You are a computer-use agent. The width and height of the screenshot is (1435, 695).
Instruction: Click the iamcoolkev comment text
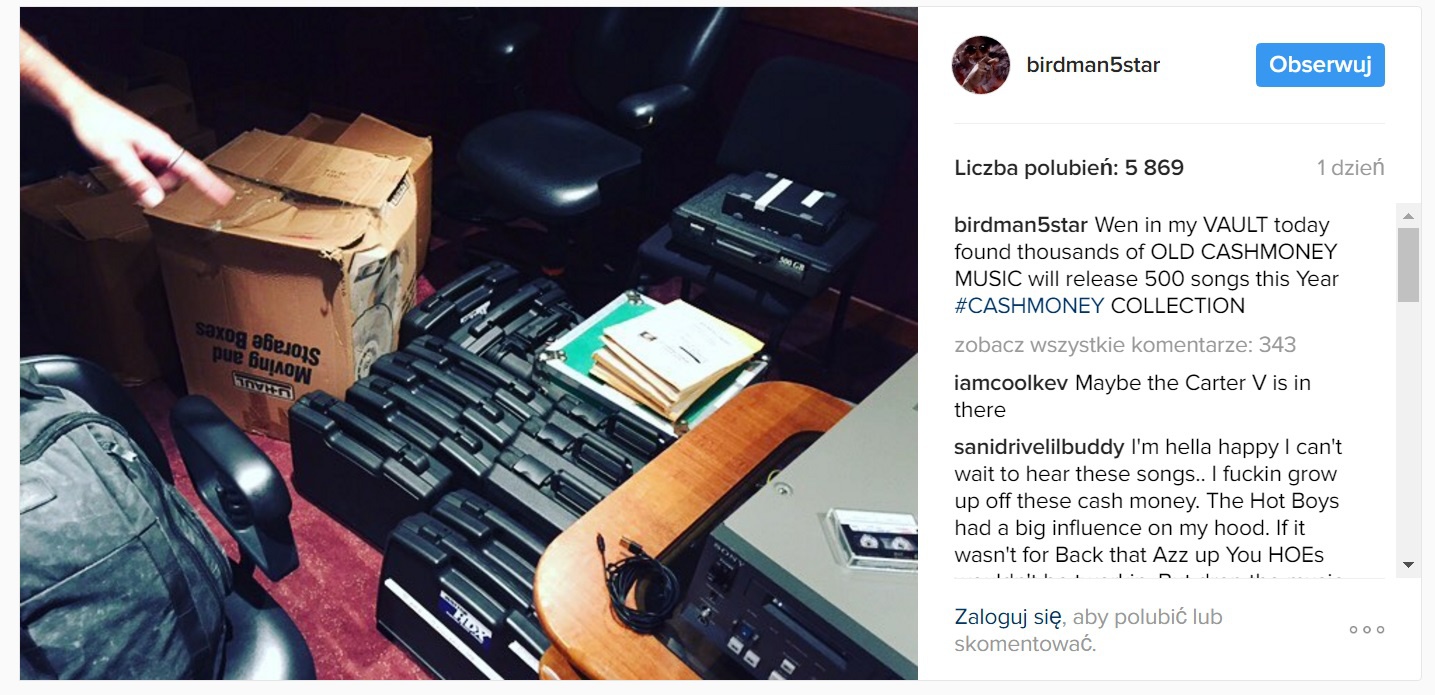1133,396
